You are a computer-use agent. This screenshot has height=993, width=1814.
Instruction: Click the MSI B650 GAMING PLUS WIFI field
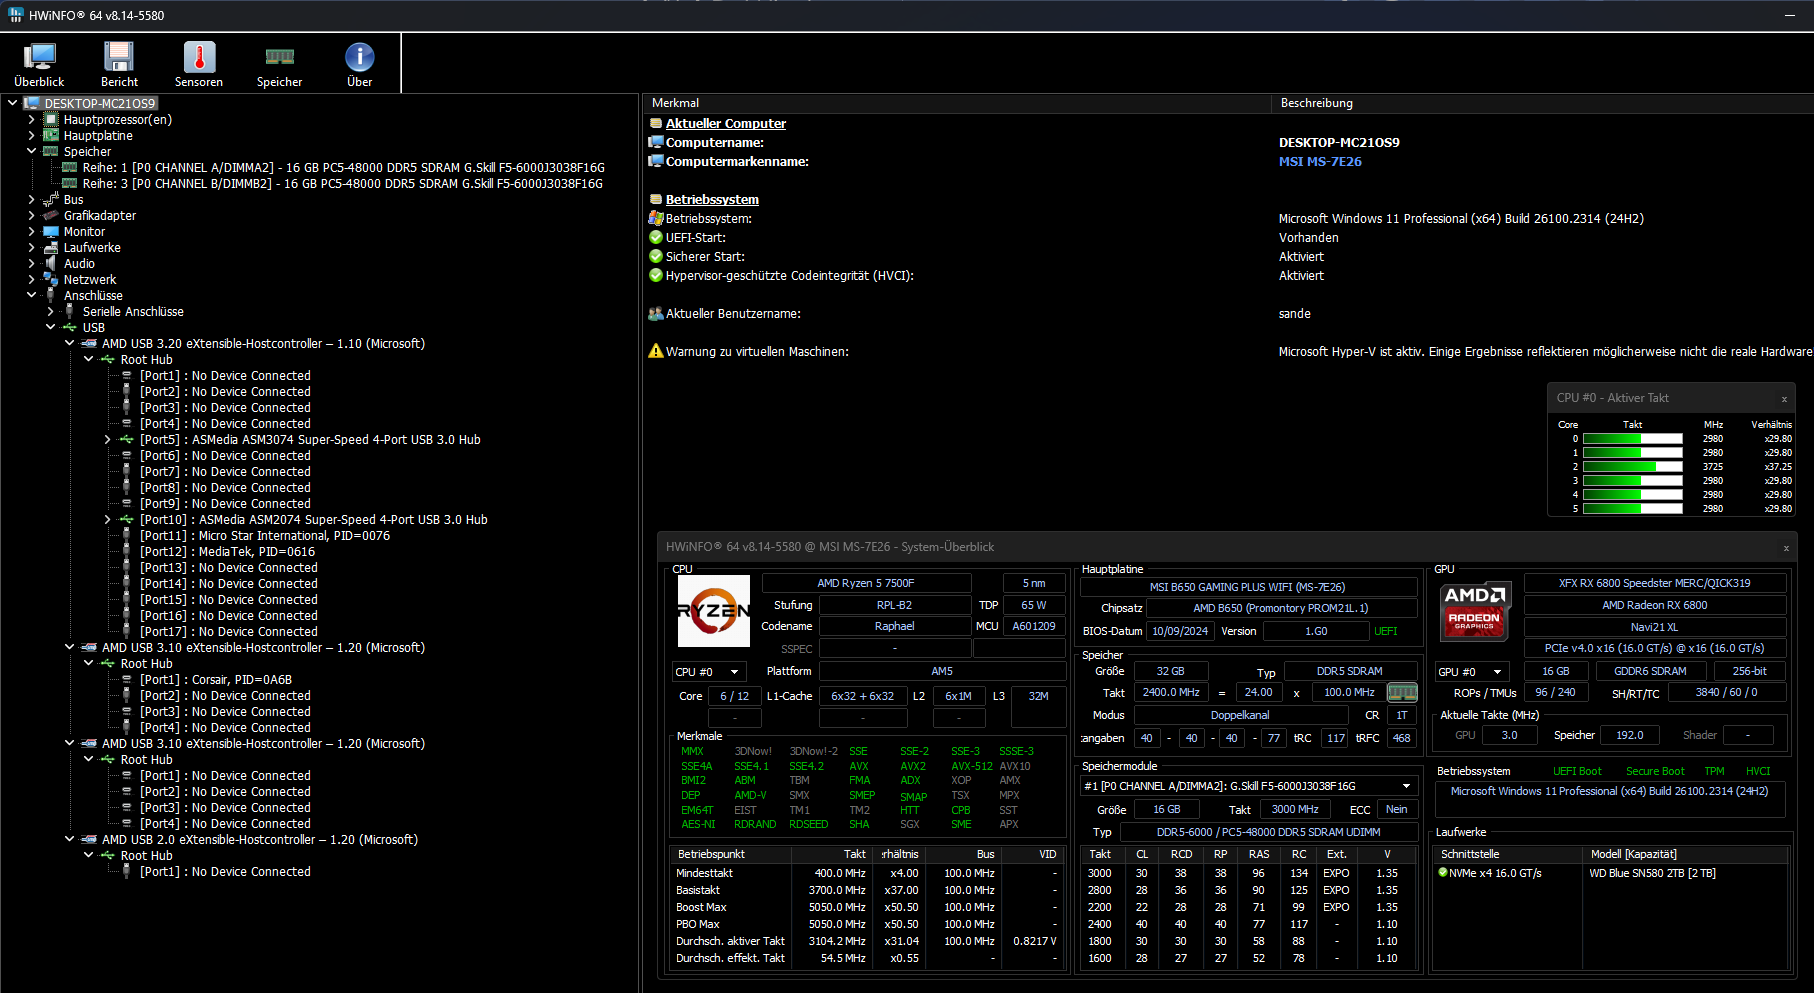click(1248, 587)
